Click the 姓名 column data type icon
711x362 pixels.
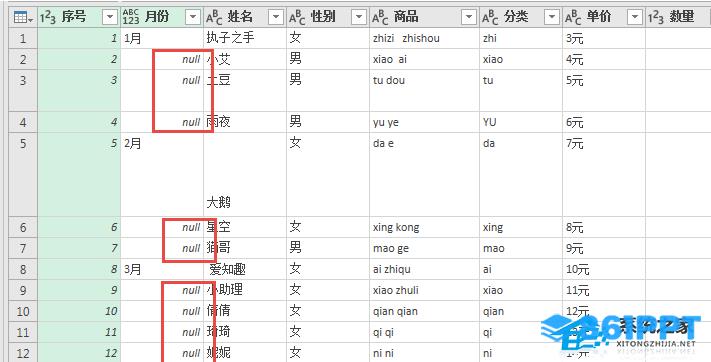pos(214,17)
